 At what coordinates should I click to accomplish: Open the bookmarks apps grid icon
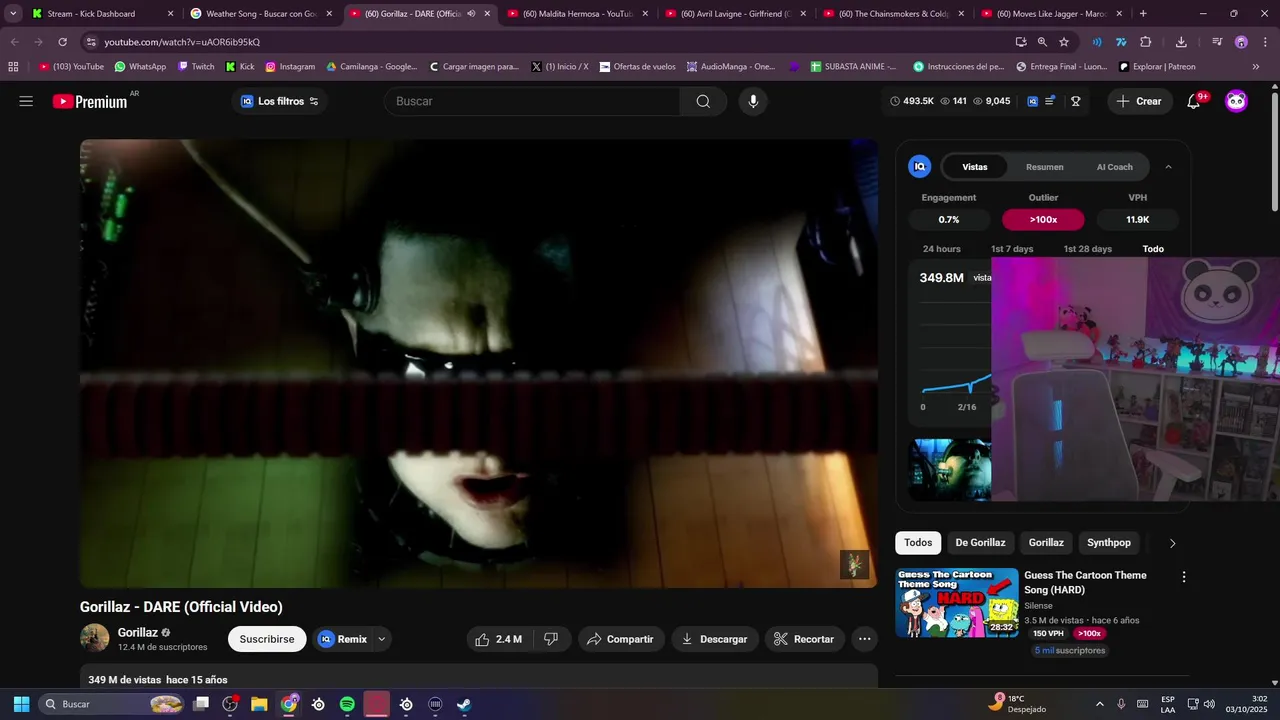coord(13,66)
